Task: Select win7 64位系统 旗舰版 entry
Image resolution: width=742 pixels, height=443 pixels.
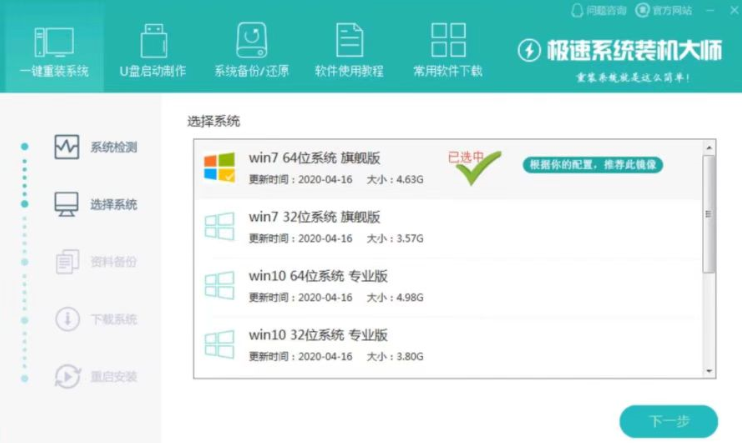Action: coord(448,169)
